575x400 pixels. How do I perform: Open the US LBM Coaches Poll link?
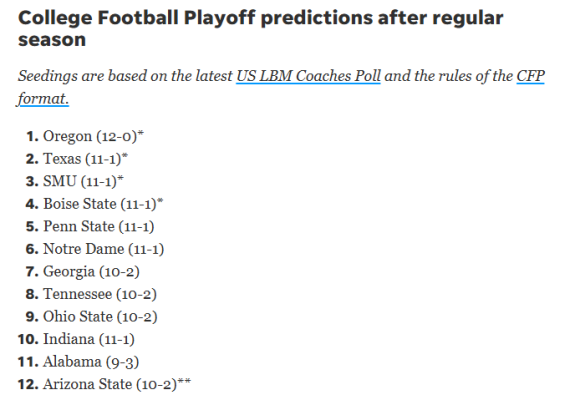308,76
